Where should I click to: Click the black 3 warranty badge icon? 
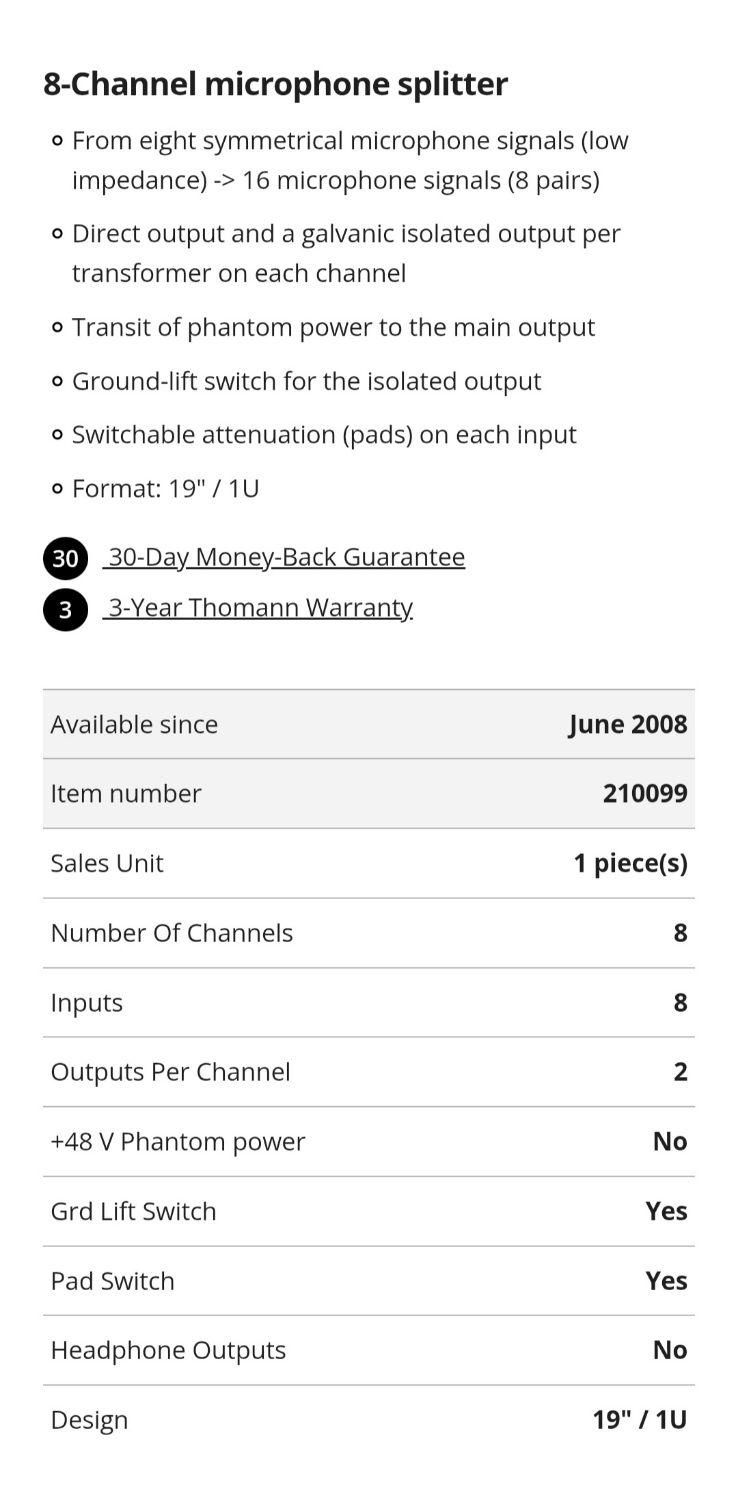(x=65, y=609)
